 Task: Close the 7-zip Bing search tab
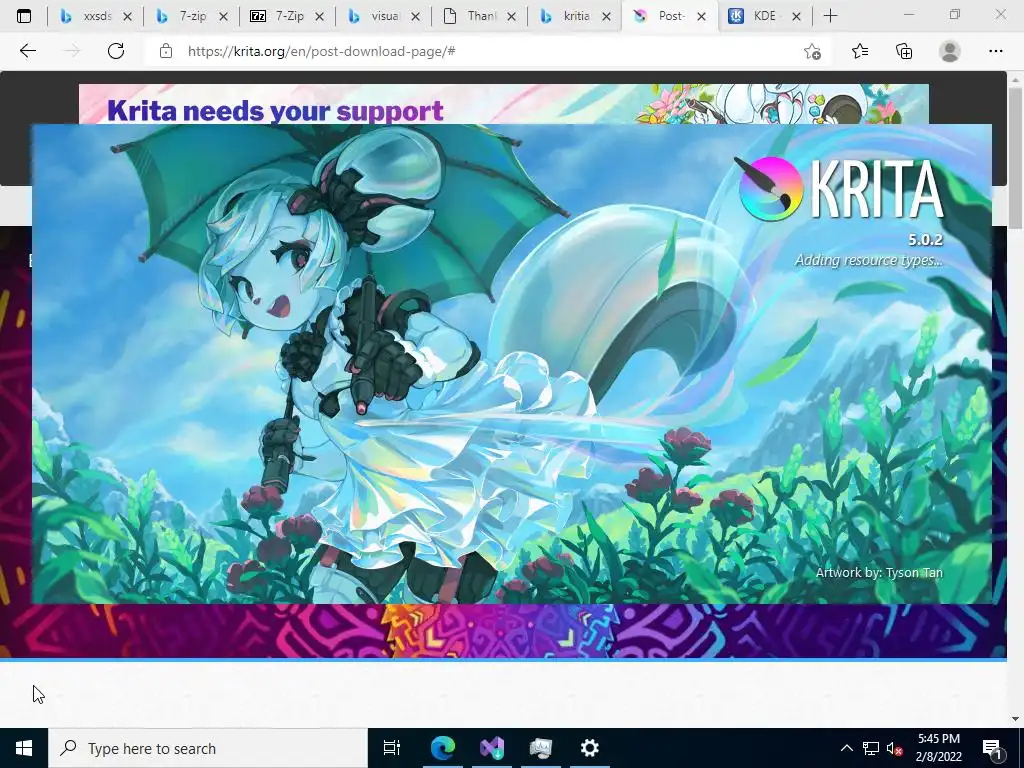(223, 17)
